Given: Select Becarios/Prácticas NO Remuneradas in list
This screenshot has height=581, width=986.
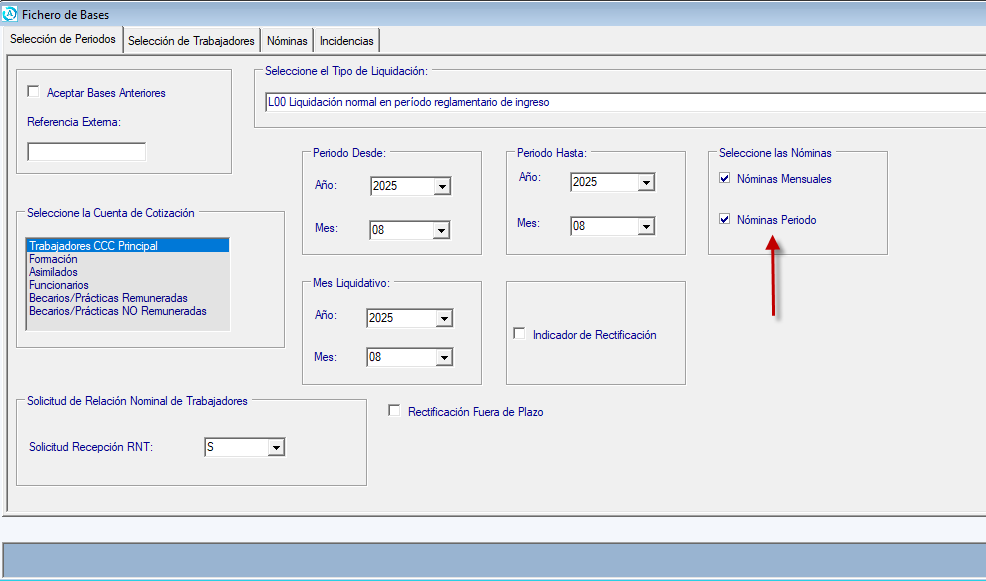Looking at the screenshot, I should click(x=118, y=311).
